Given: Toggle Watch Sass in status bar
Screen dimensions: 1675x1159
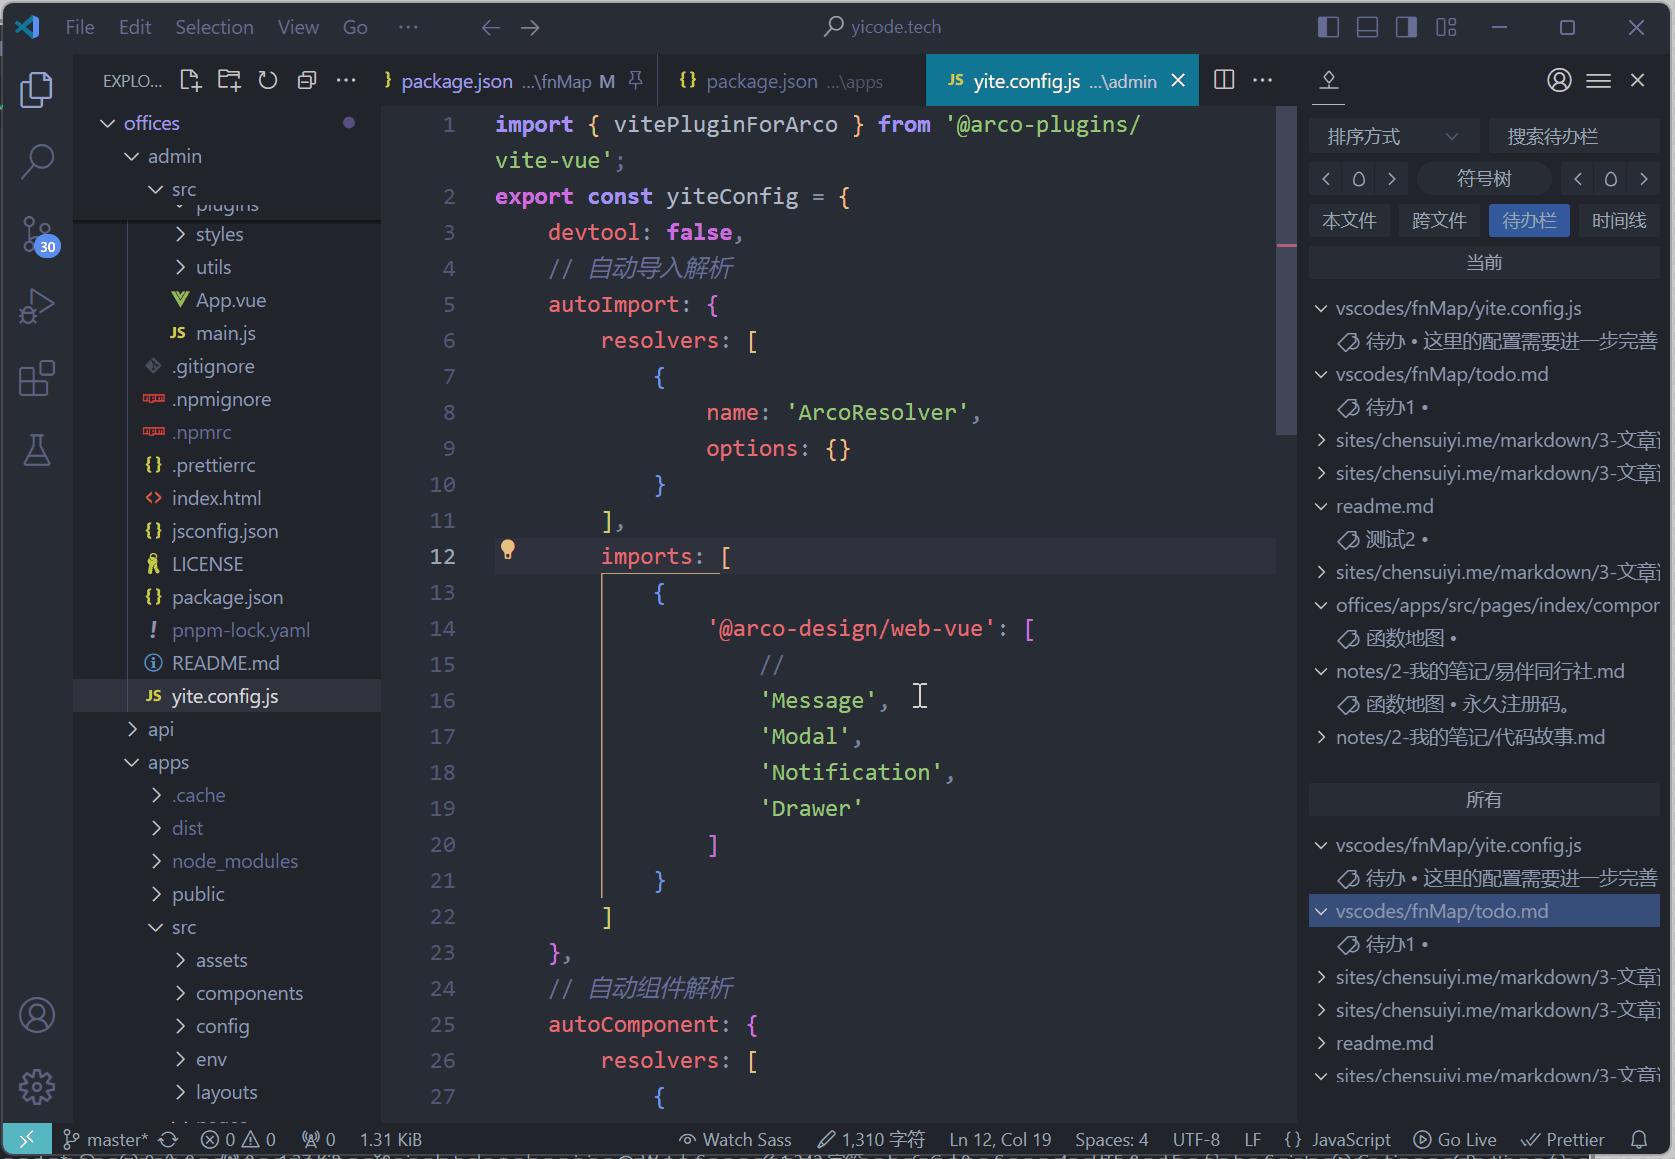Looking at the screenshot, I should coord(735,1139).
